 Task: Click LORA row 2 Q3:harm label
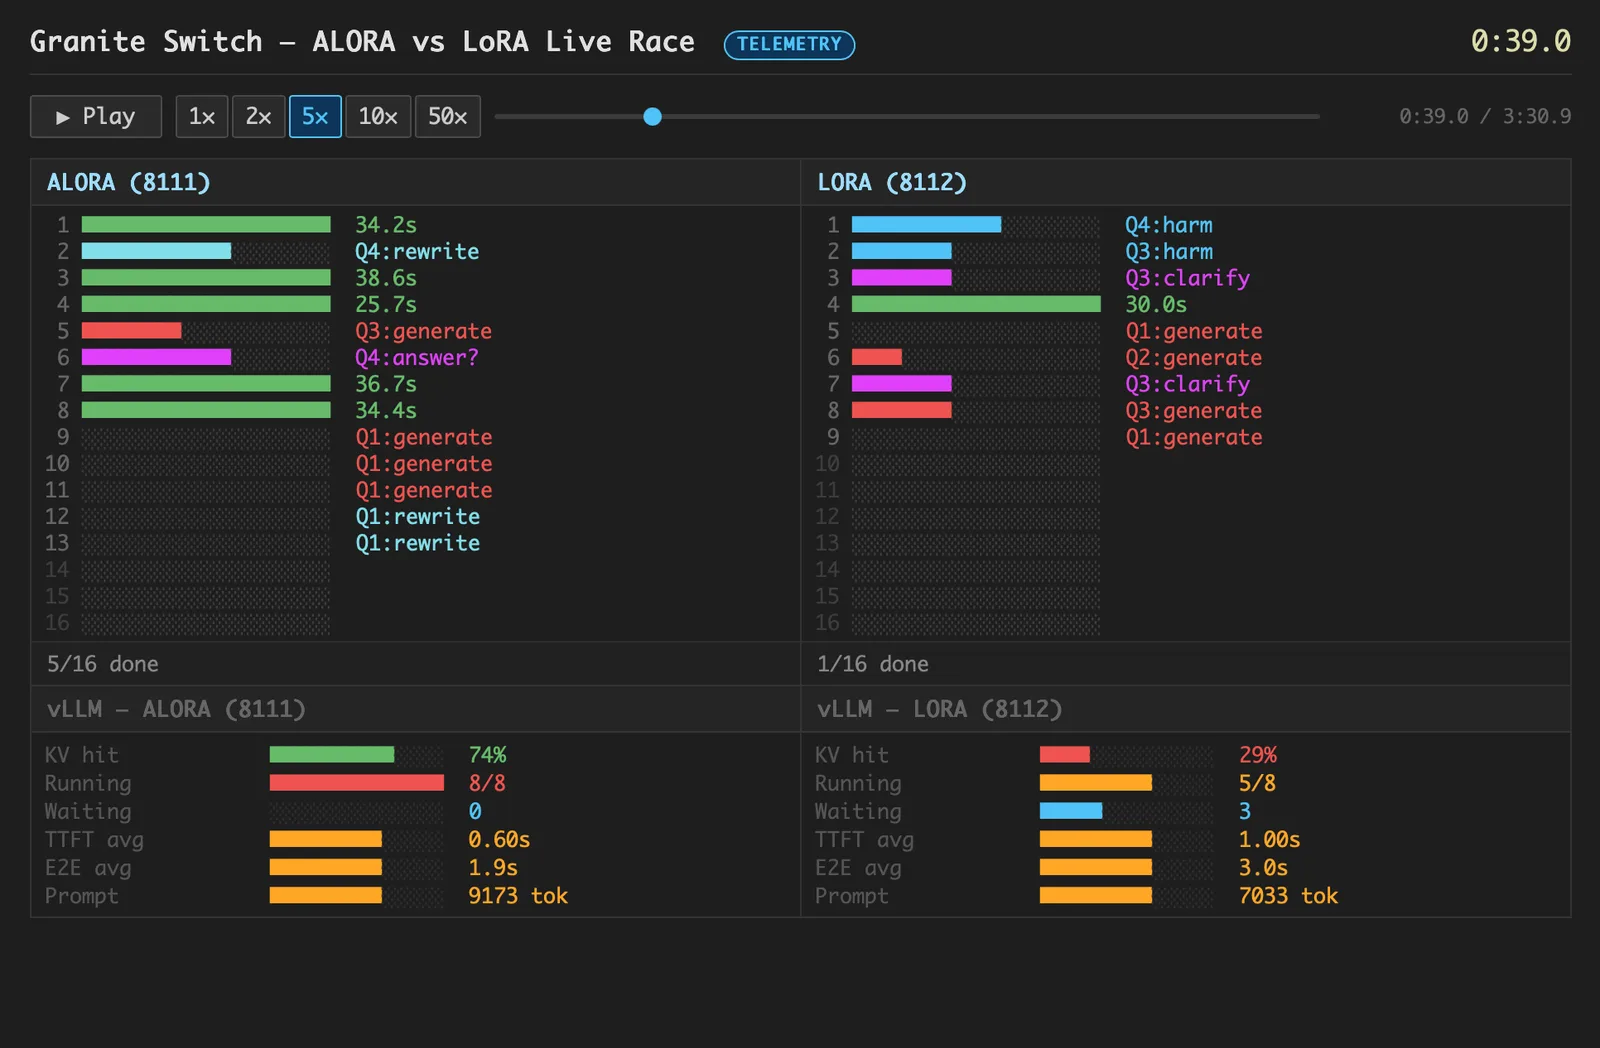point(1169,251)
